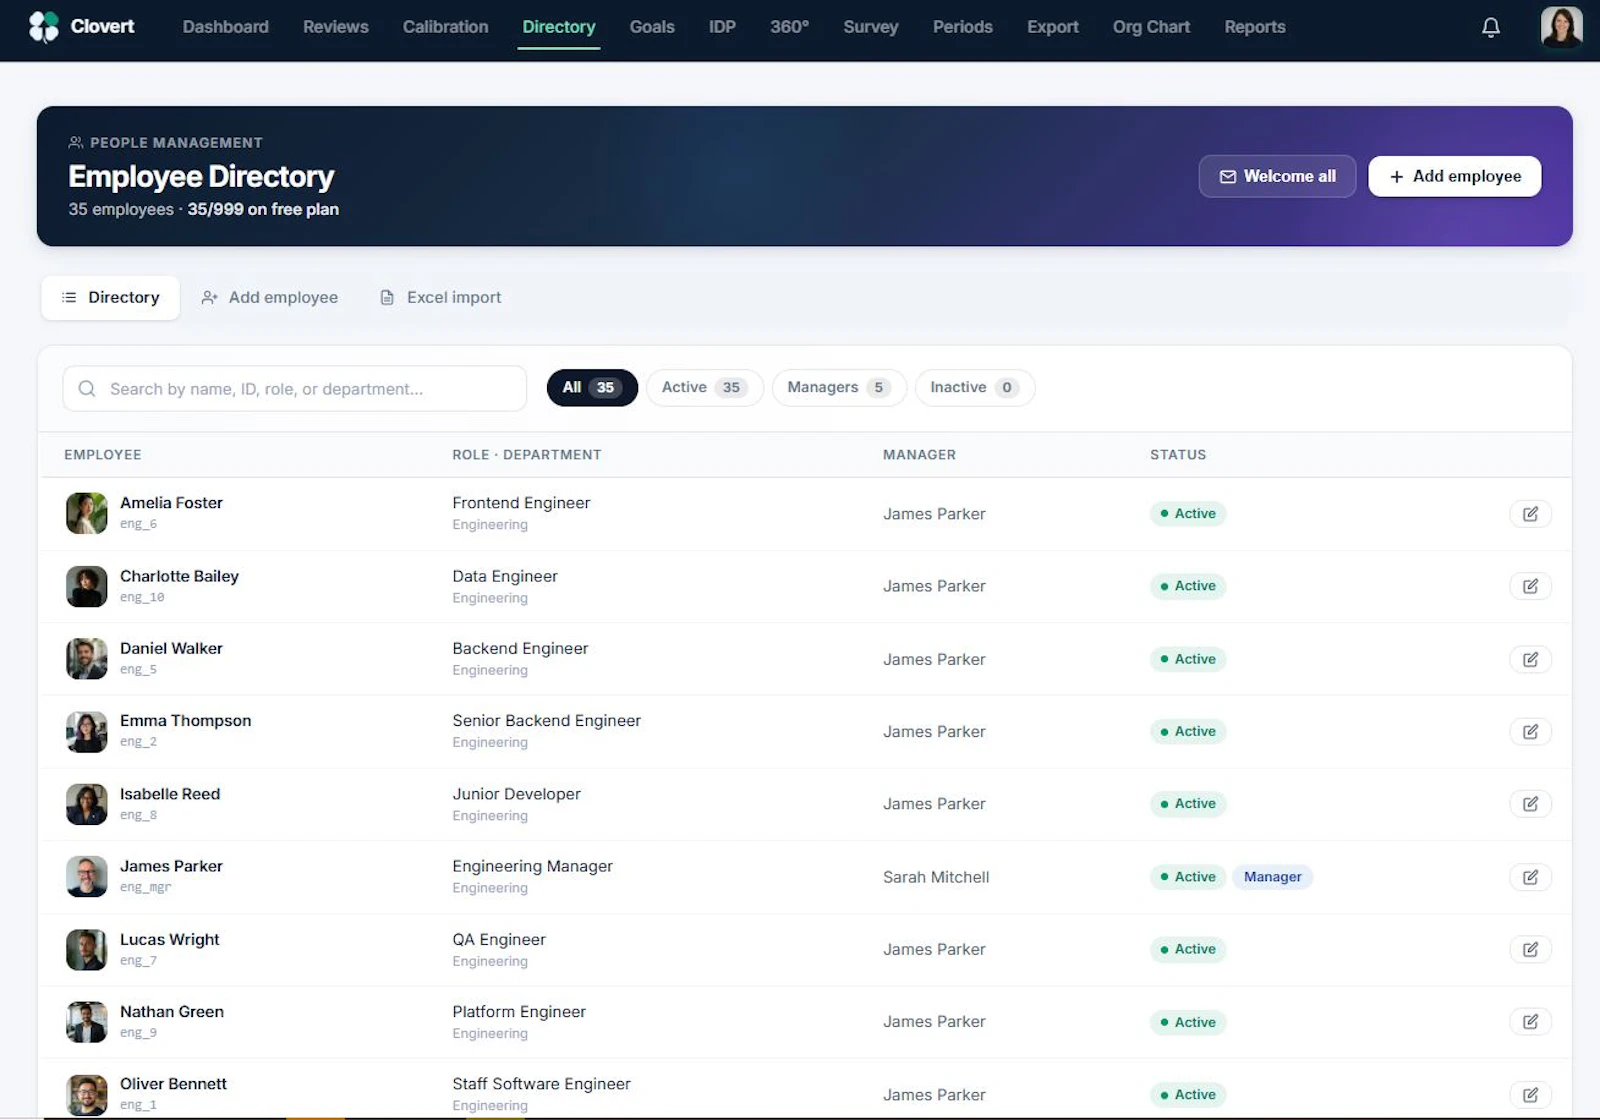
Task: Go to Dashboard in the navigation
Action: pos(225,27)
